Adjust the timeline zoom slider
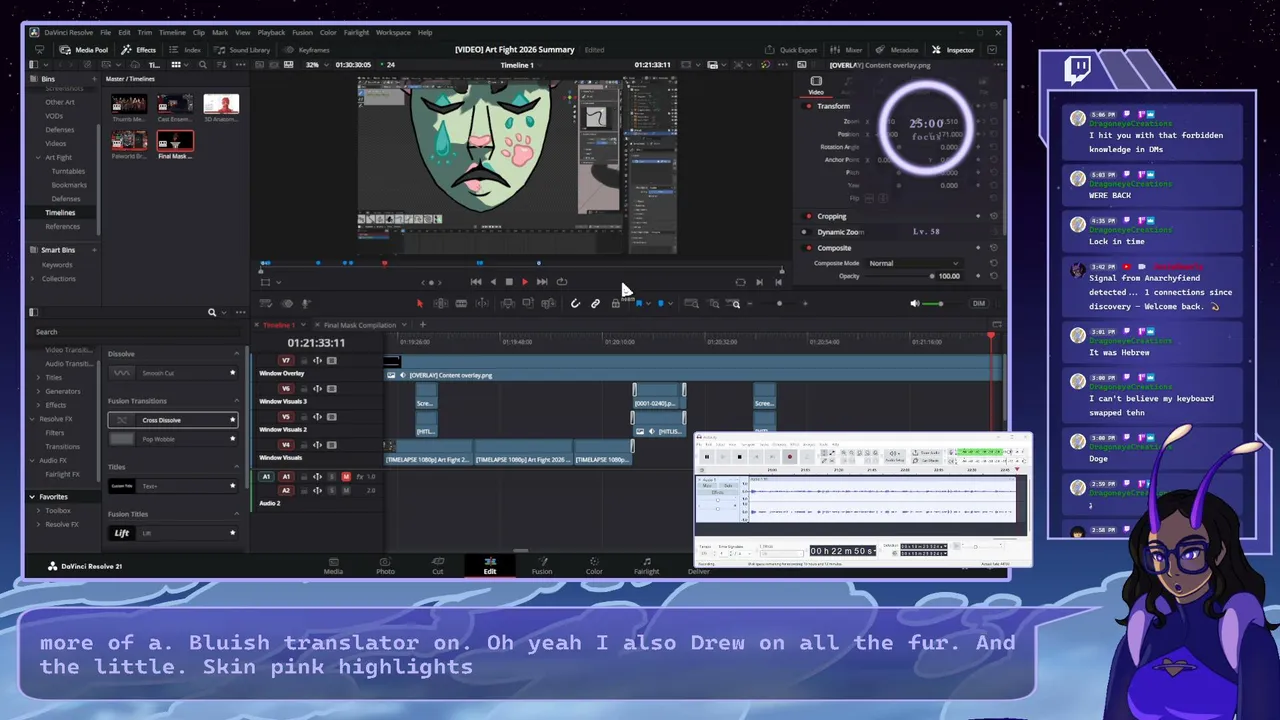The image size is (1280, 720). 780,303
